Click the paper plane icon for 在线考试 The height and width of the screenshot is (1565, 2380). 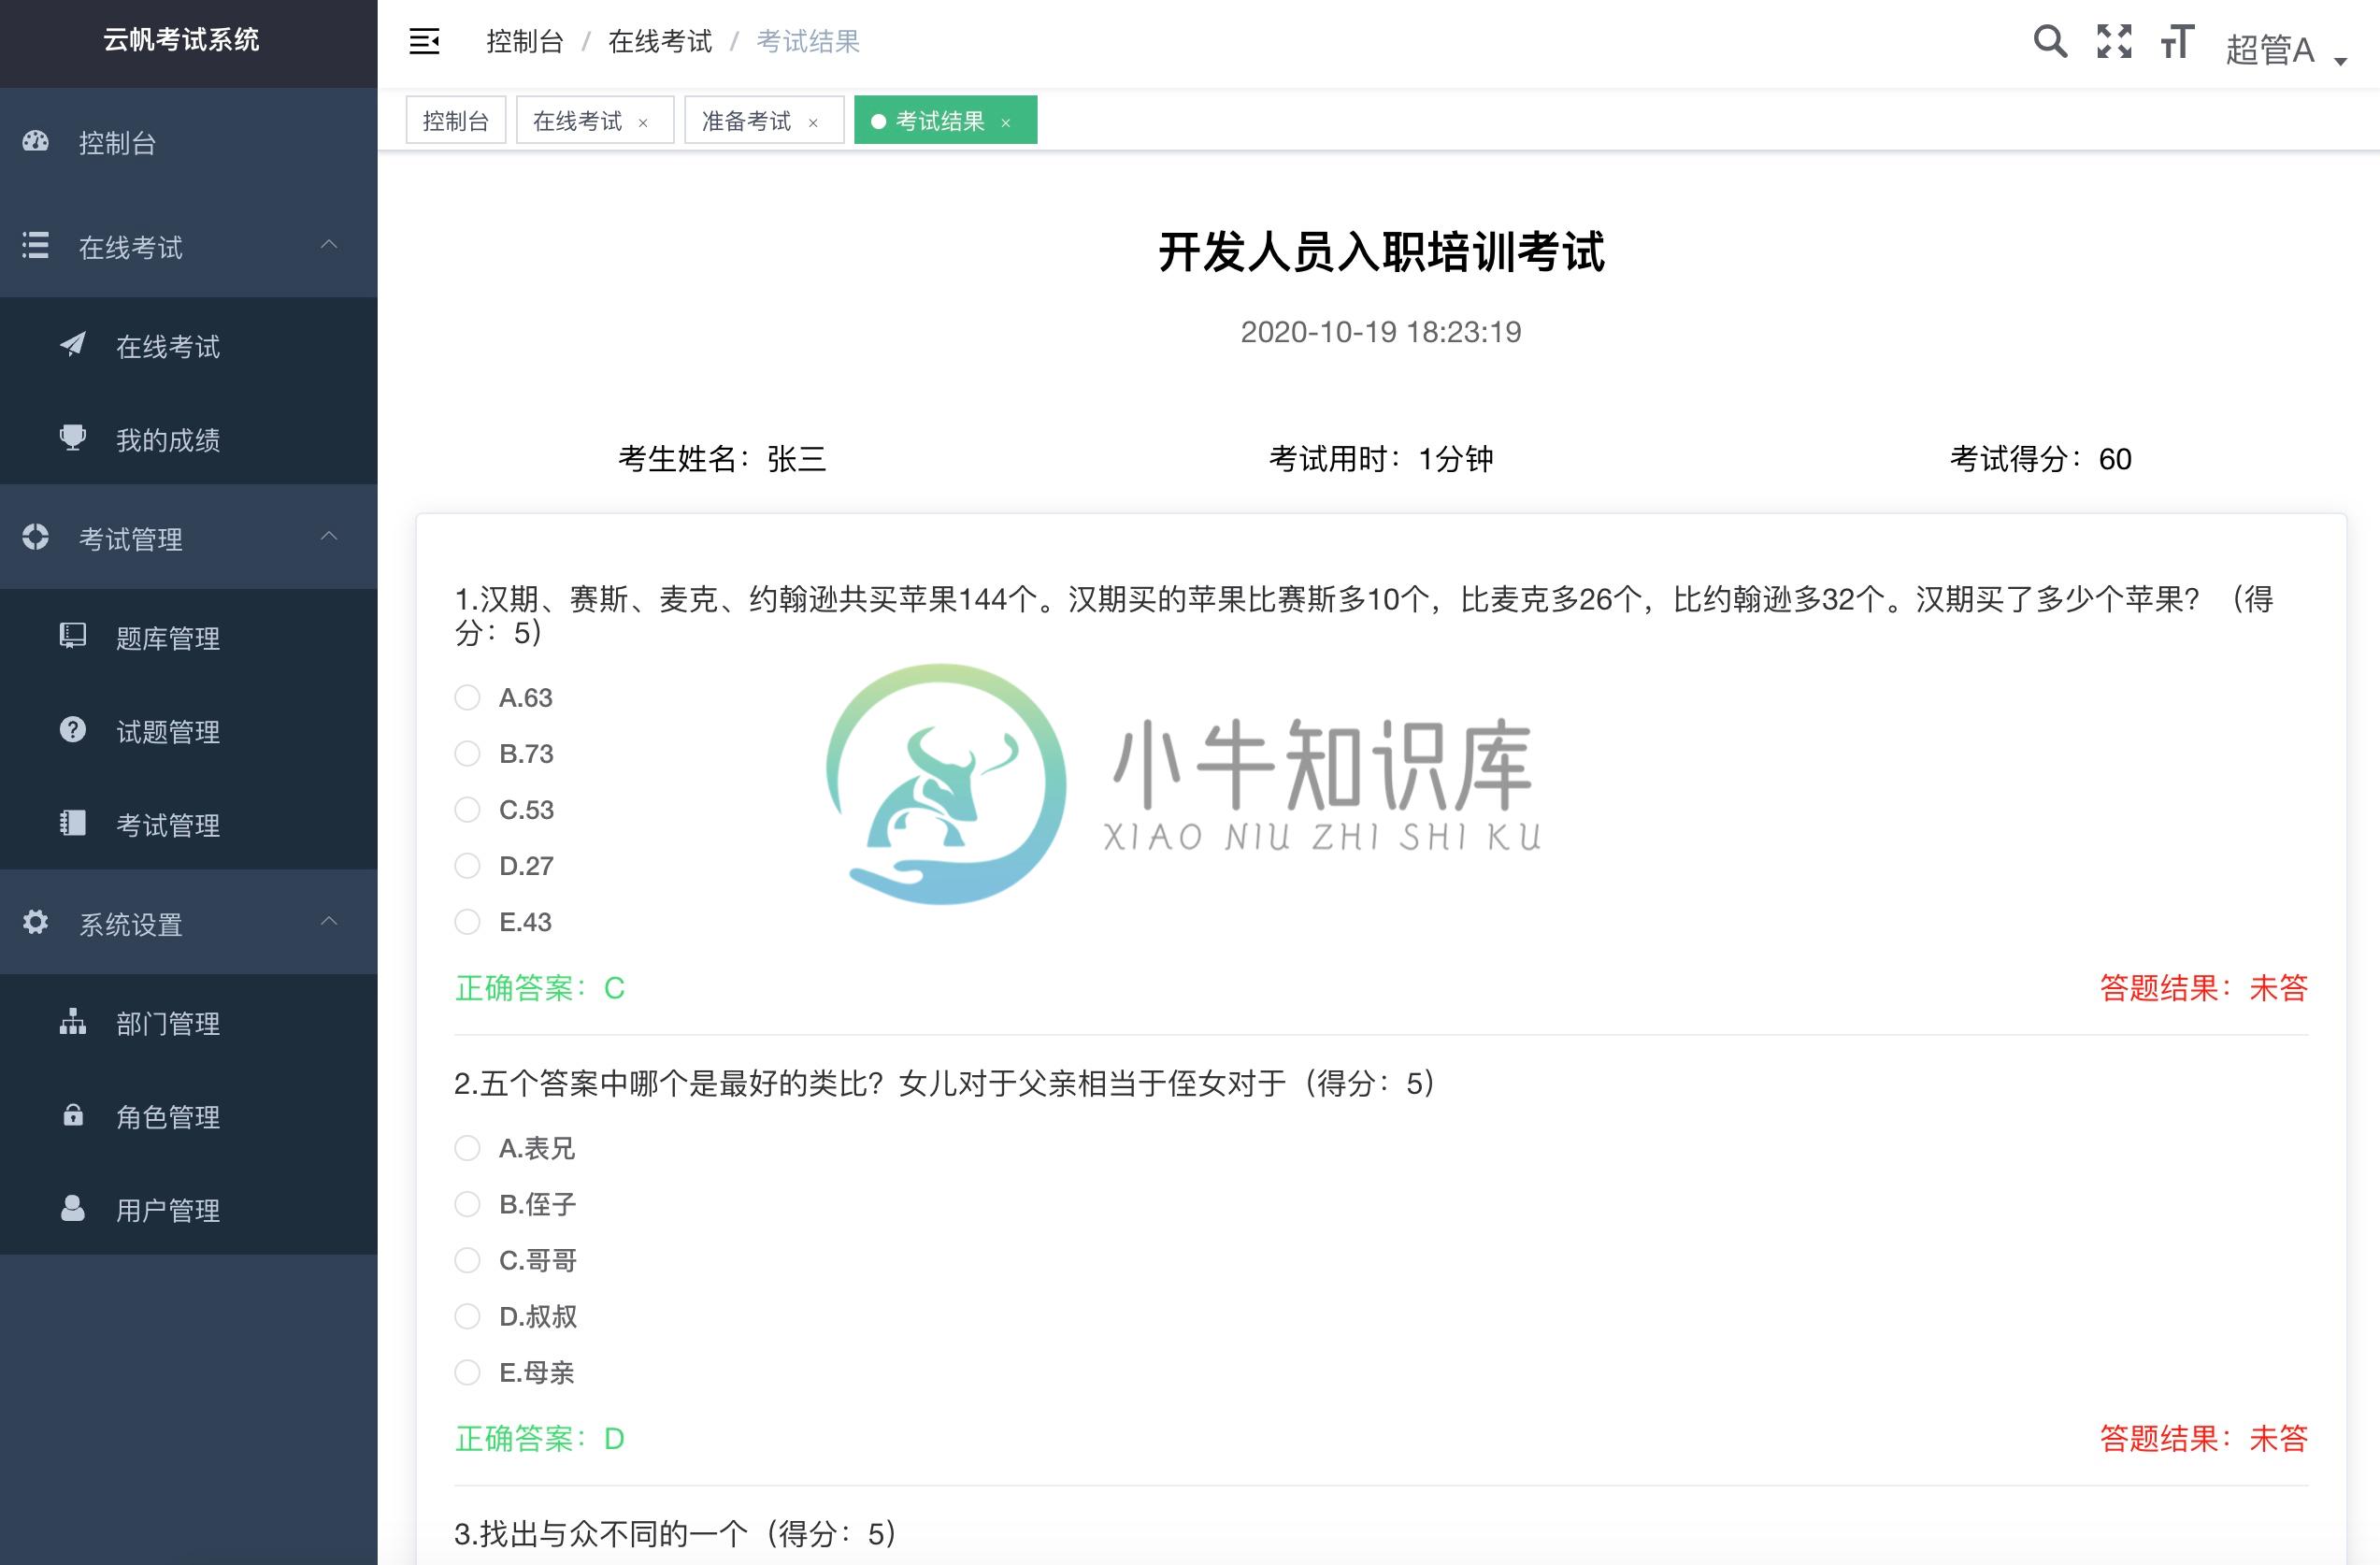(x=73, y=344)
